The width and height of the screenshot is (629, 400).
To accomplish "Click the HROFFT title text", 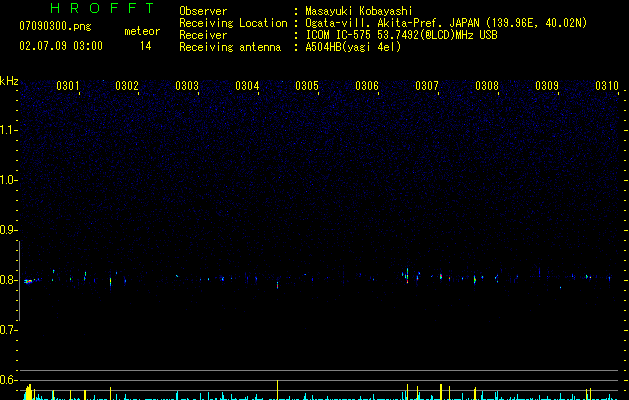I will pyautogui.click(x=102, y=8).
